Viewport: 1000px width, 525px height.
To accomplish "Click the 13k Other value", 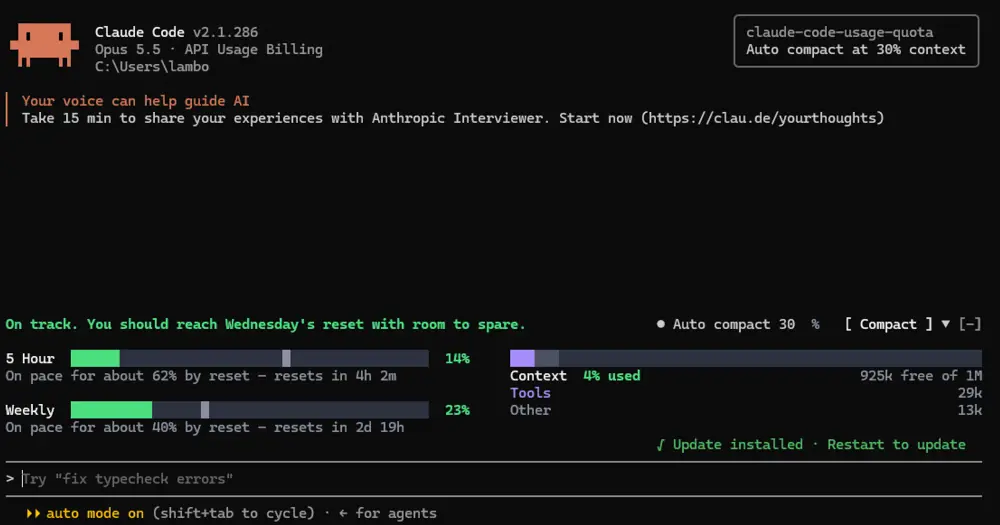I will (969, 410).
